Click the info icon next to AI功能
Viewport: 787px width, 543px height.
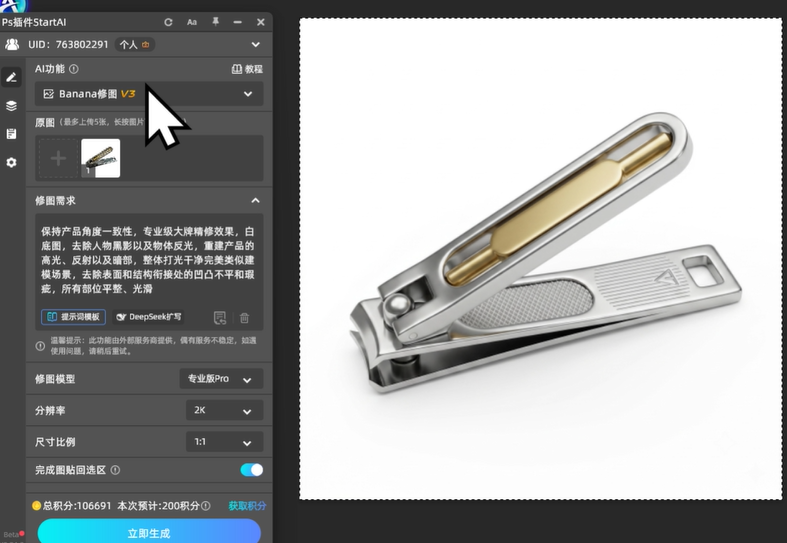click(x=74, y=69)
